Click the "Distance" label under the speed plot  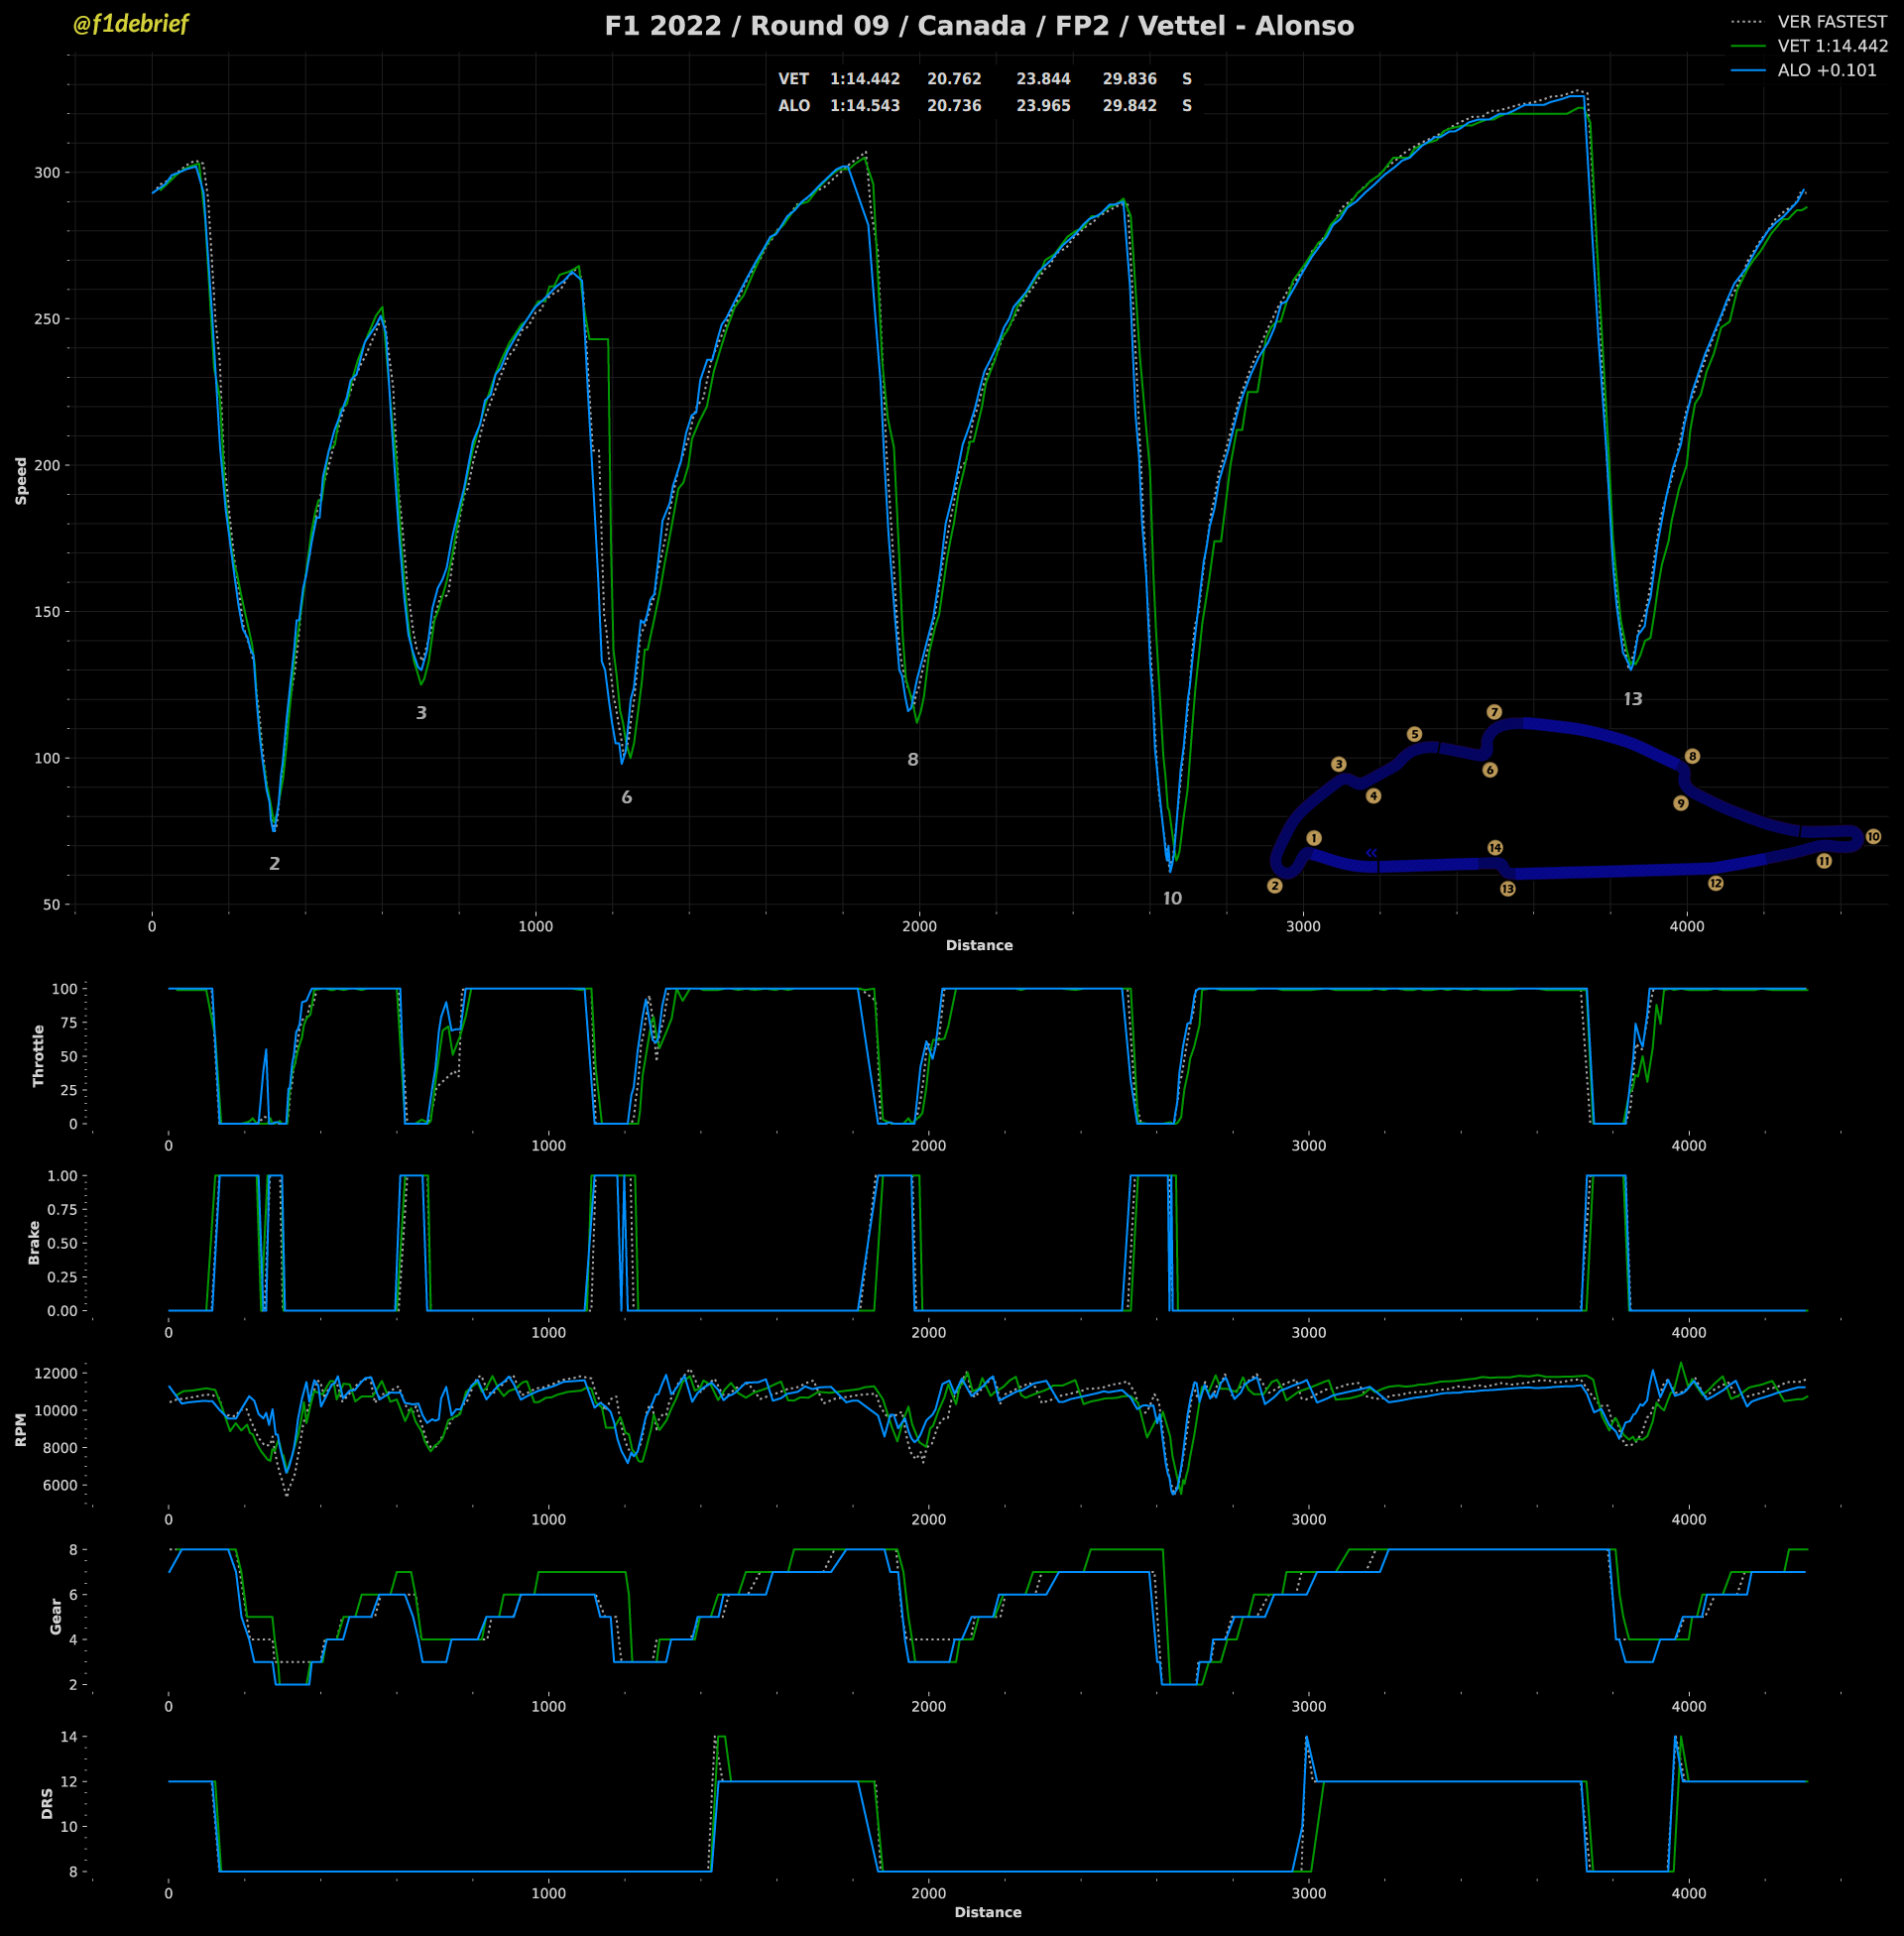pyautogui.click(x=980, y=946)
